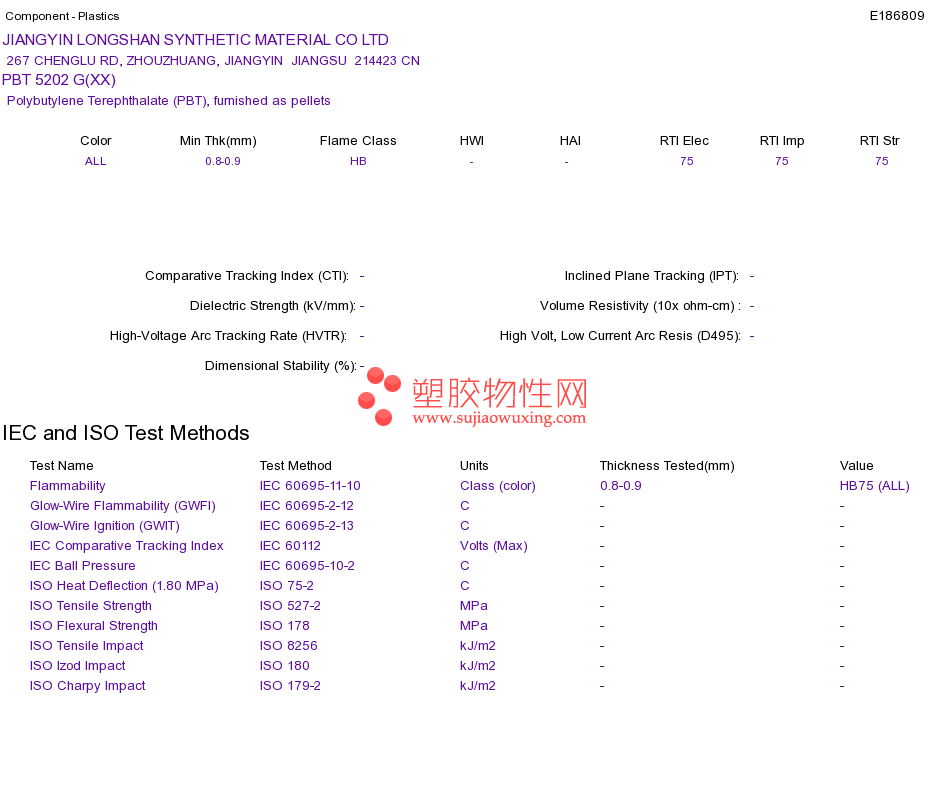Select the Flammability test name
Image resolution: width=950 pixels, height=800 pixels.
click(x=68, y=485)
